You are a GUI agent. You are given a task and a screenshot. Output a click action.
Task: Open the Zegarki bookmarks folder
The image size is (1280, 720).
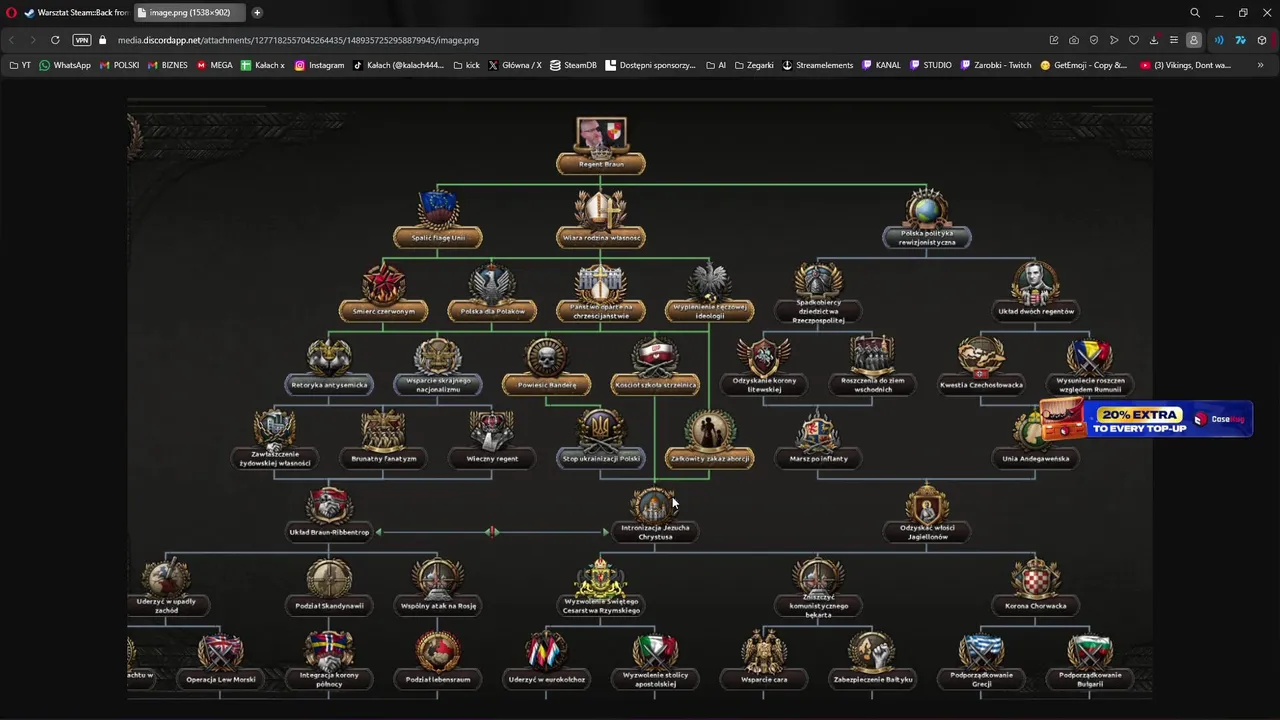[x=754, y=65]
